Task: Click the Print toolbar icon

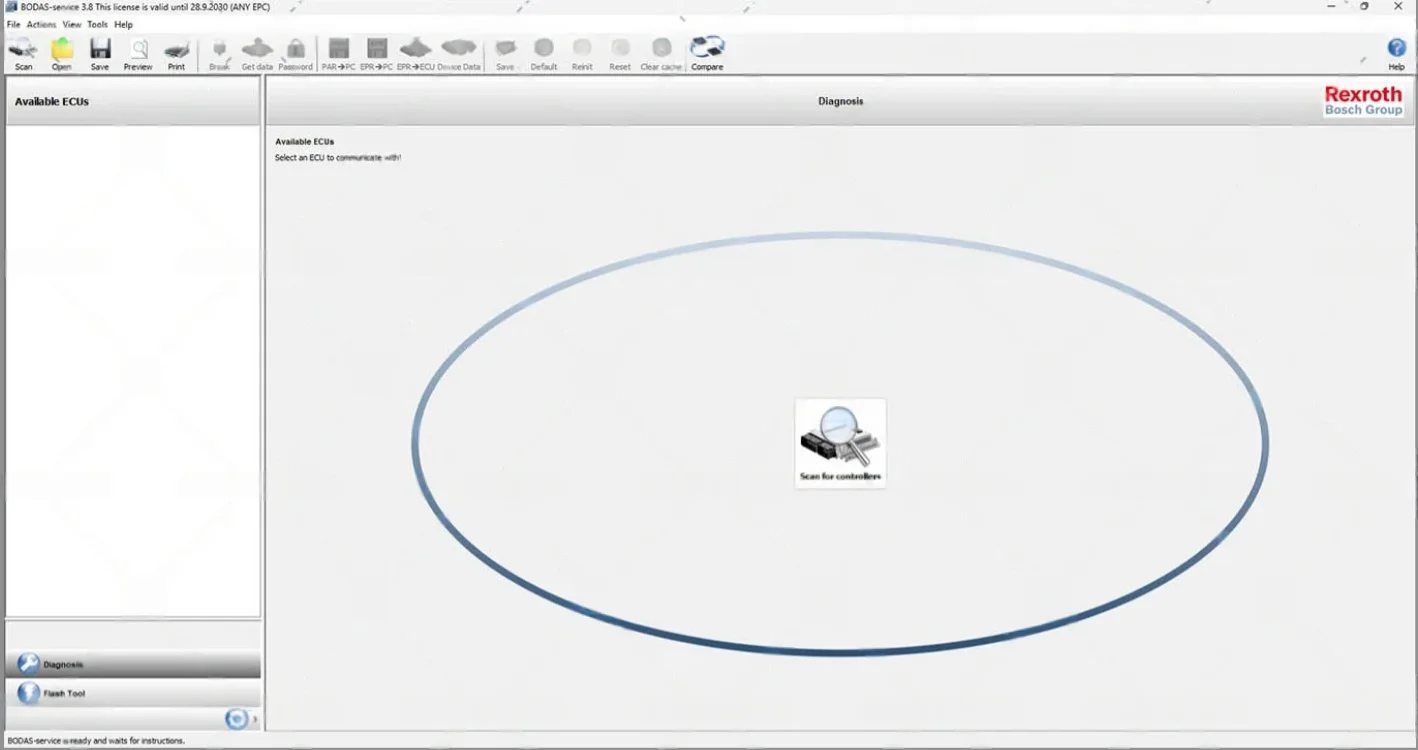Action: click(176, 52)
